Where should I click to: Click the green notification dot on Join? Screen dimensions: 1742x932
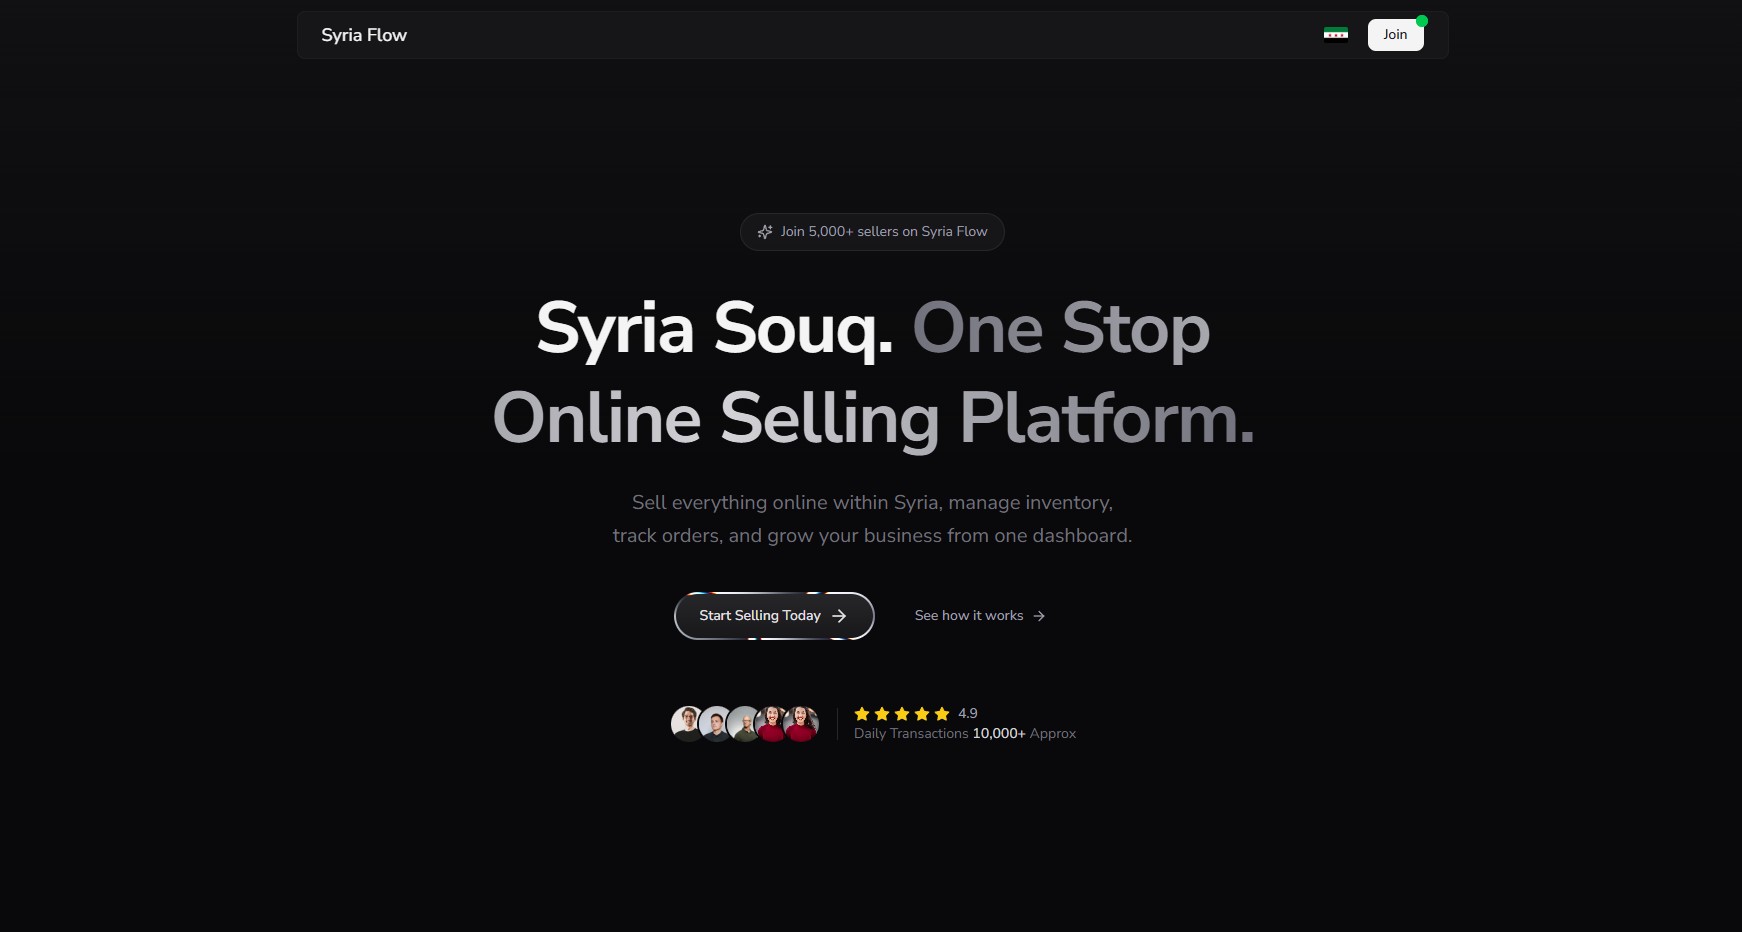pos(1422,21)
